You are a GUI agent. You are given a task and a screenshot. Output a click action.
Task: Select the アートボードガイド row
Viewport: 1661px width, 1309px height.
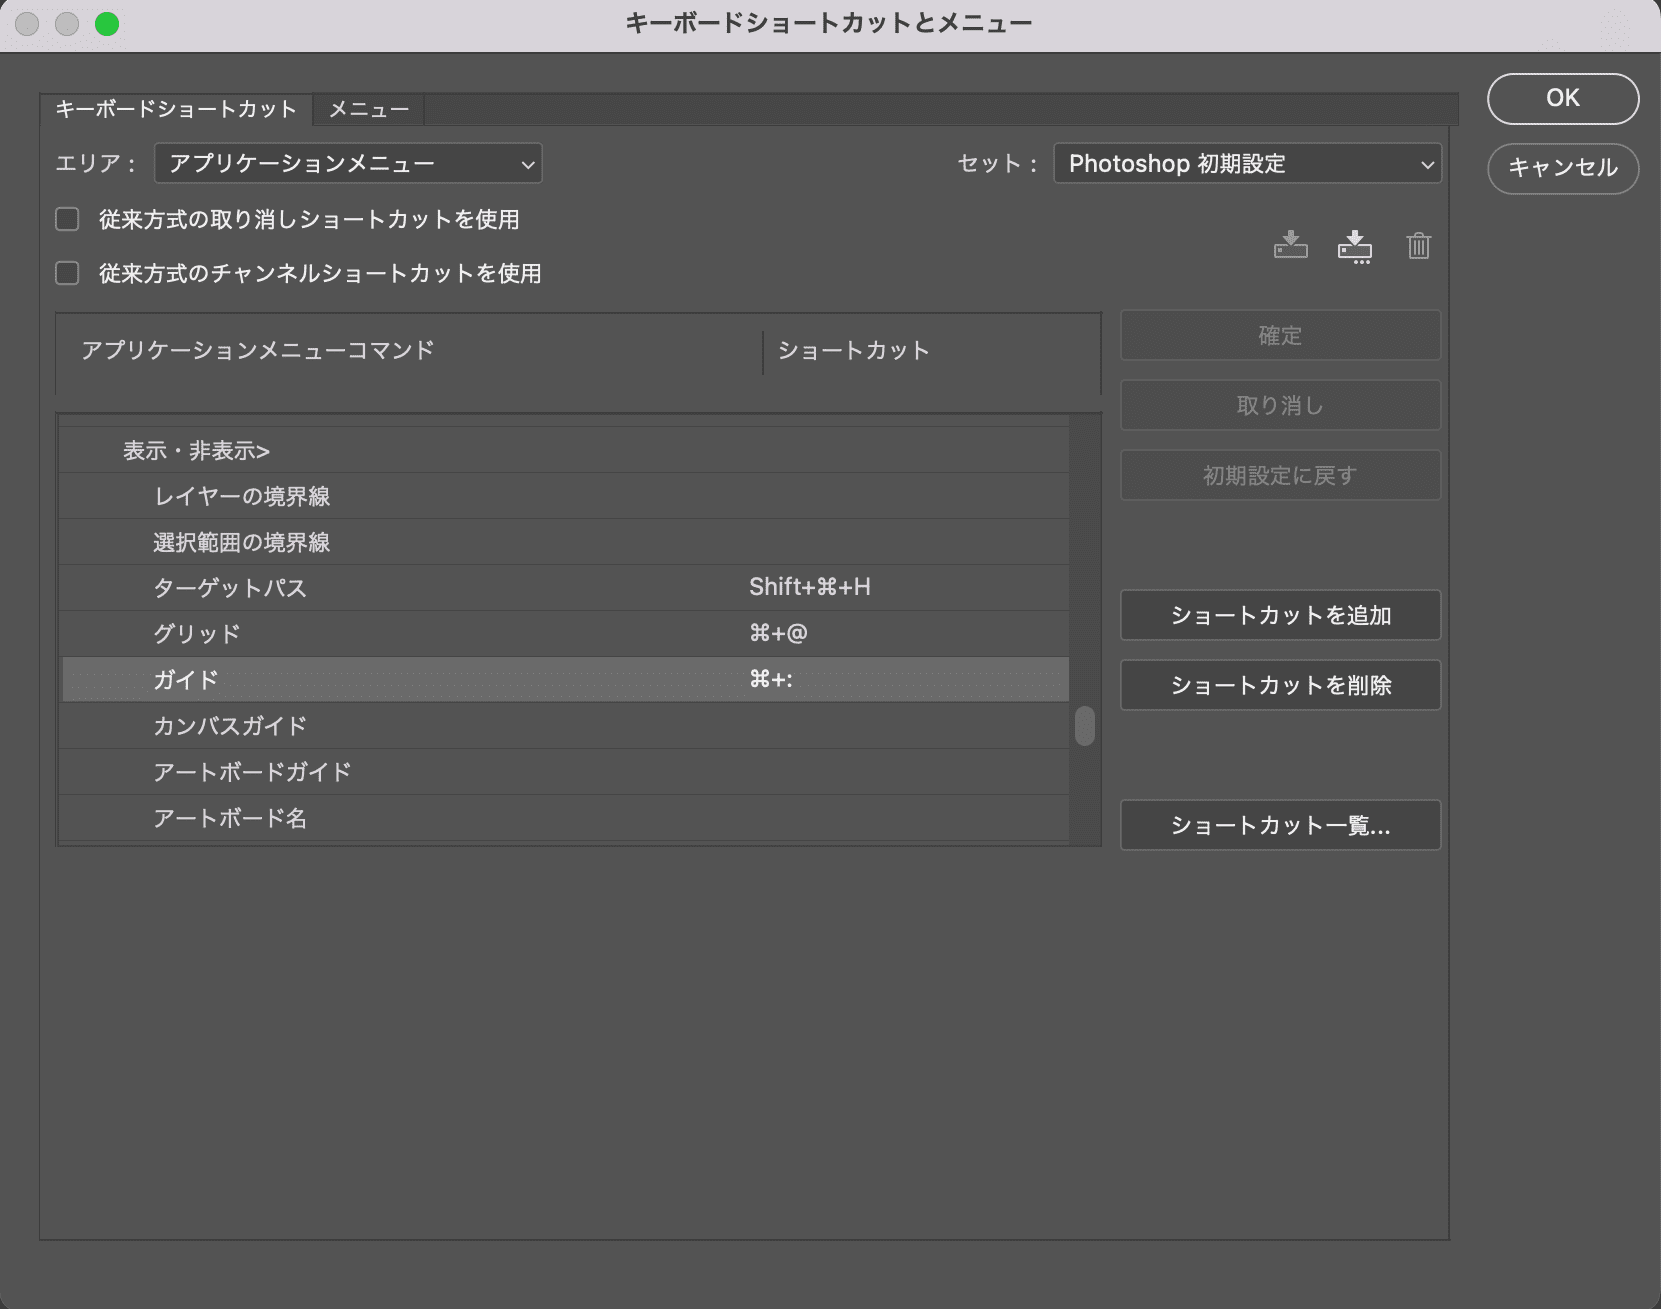coord(565,772)
